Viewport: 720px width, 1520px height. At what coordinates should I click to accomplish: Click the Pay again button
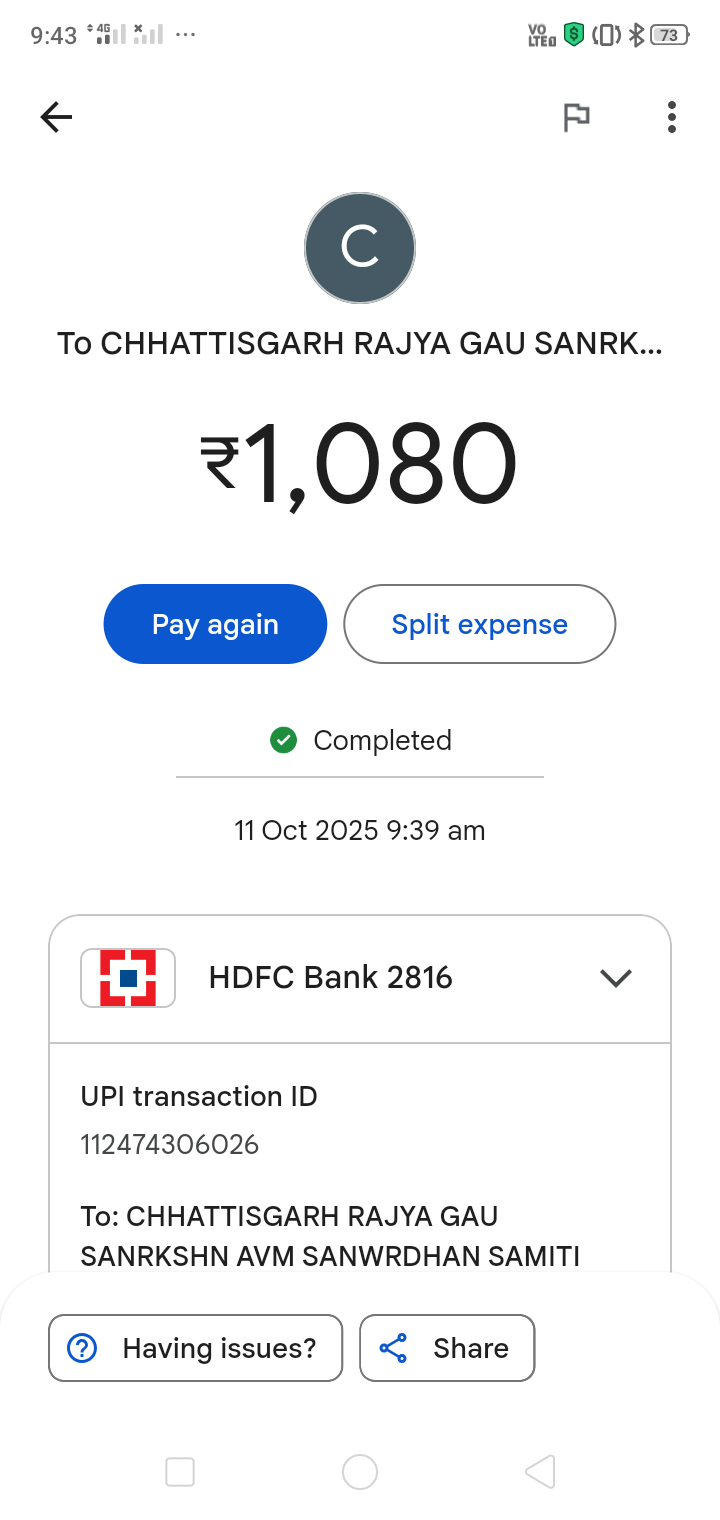click(x=215, y=624)
